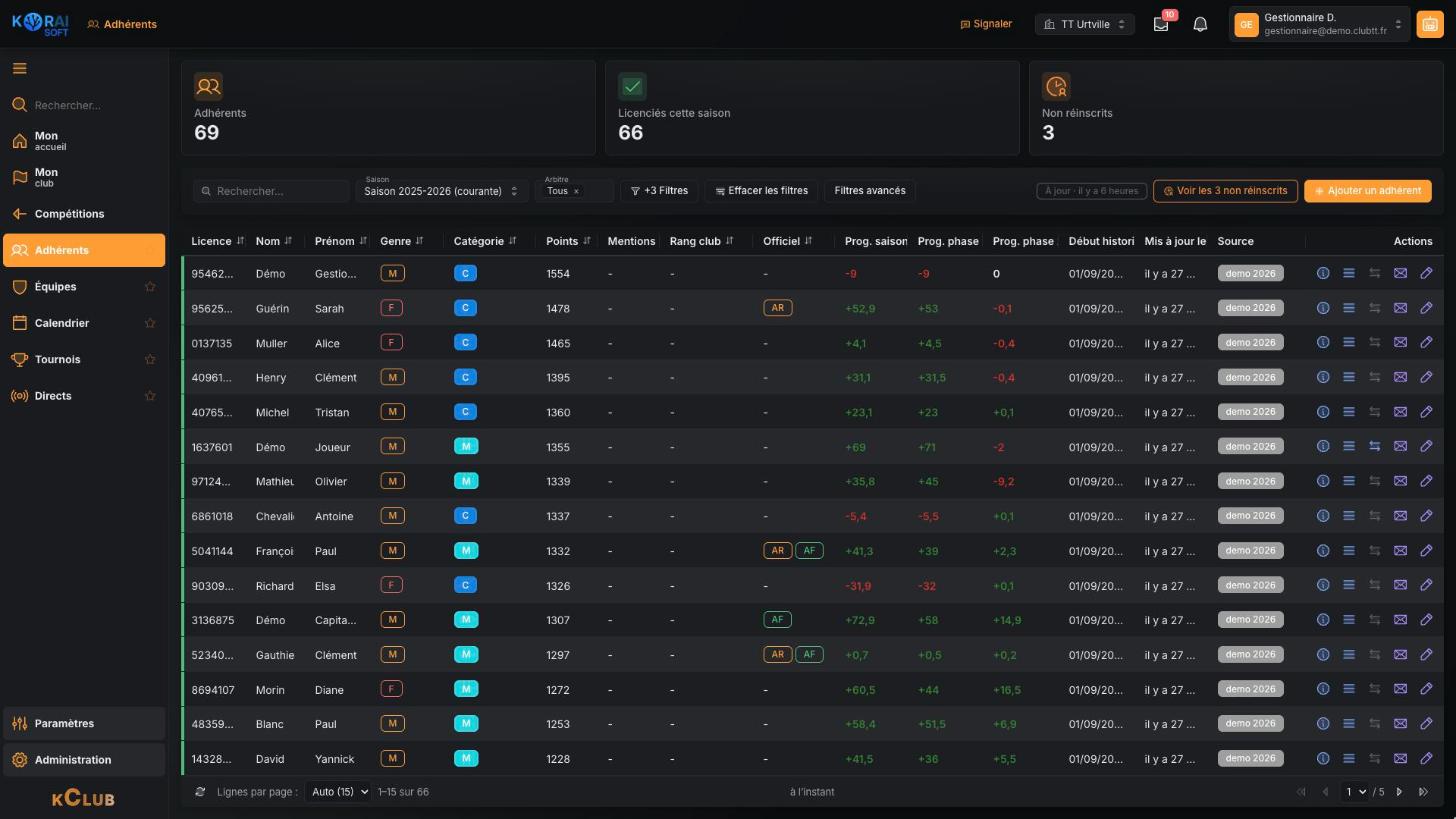Toggle favorite star for Équipes
Viewport: 1456px width, 819px height.
(150, 287)
